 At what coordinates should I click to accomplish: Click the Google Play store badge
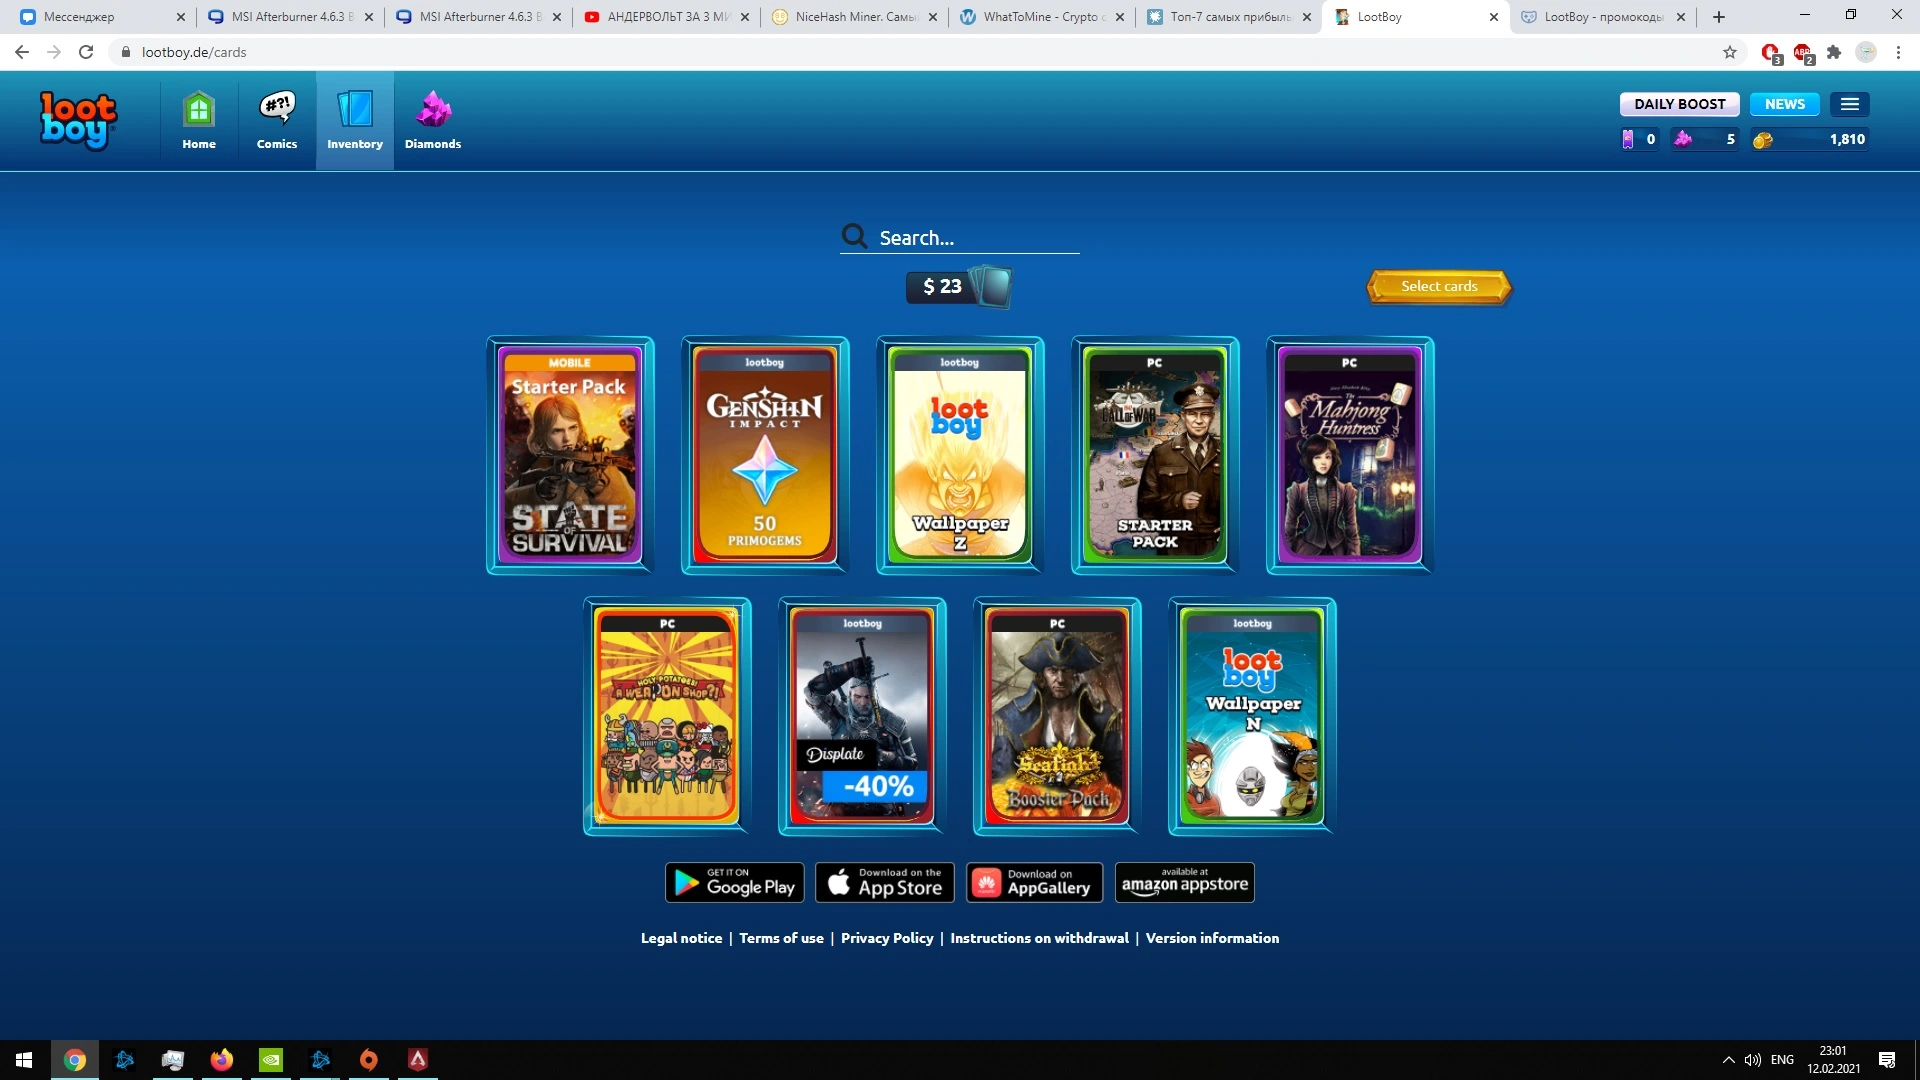[x=735, y=883]
